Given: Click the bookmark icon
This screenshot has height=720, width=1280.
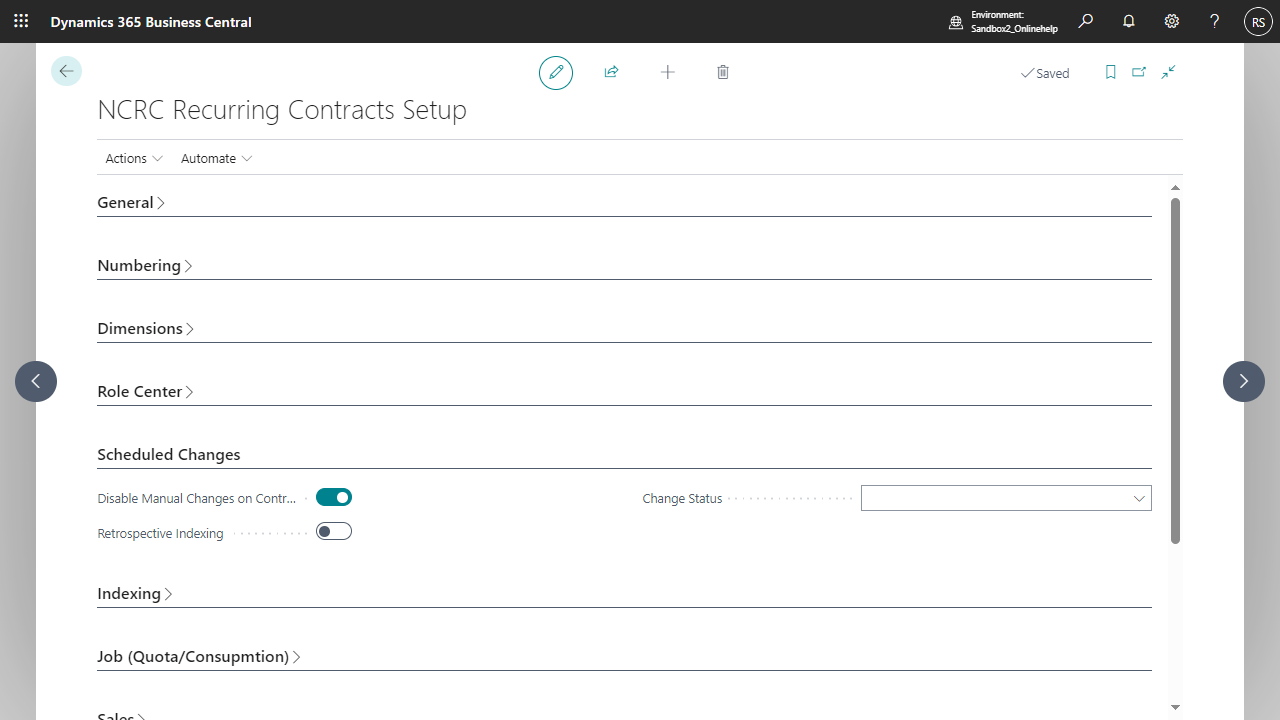Looking at the screenshot, I should tap(1110, 72).
